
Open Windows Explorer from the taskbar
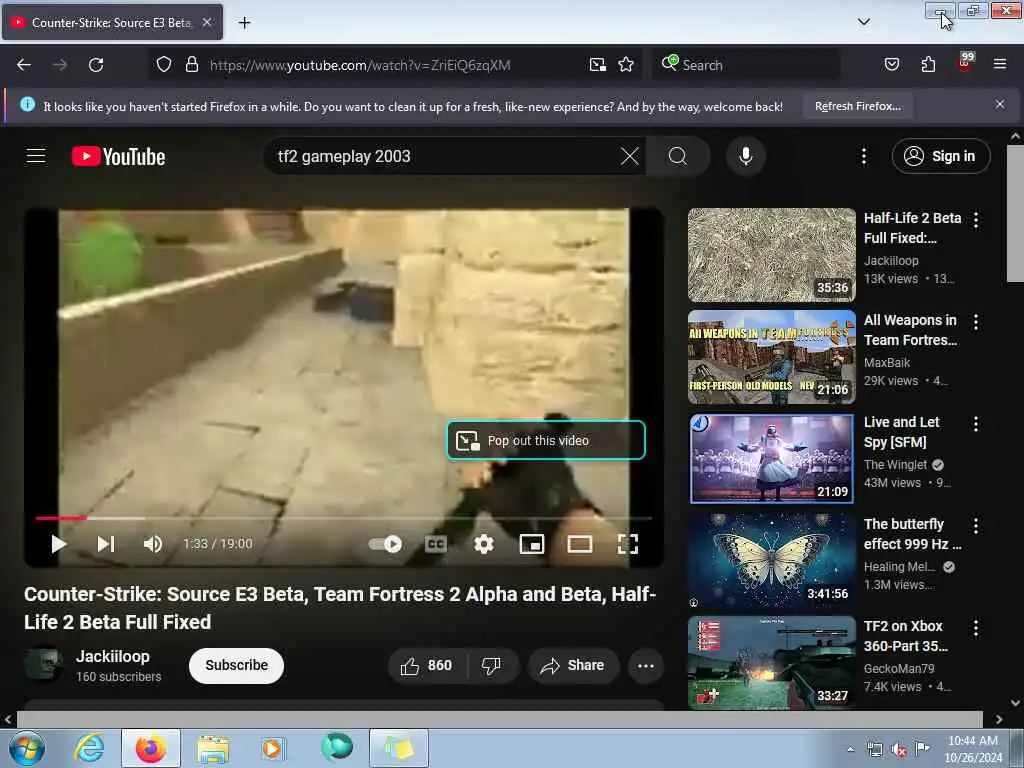click(x=213, y=749)
